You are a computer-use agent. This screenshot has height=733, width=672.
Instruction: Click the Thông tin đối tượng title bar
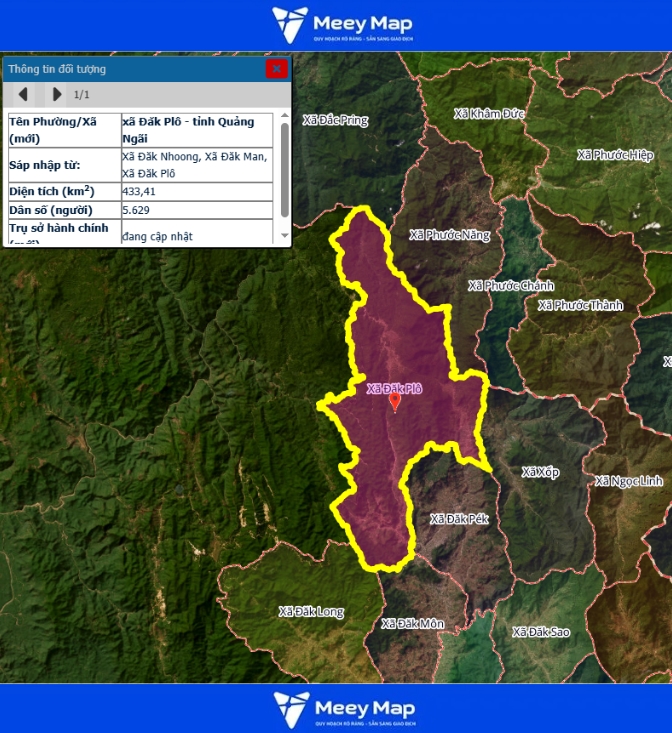(x=130, y=69)
